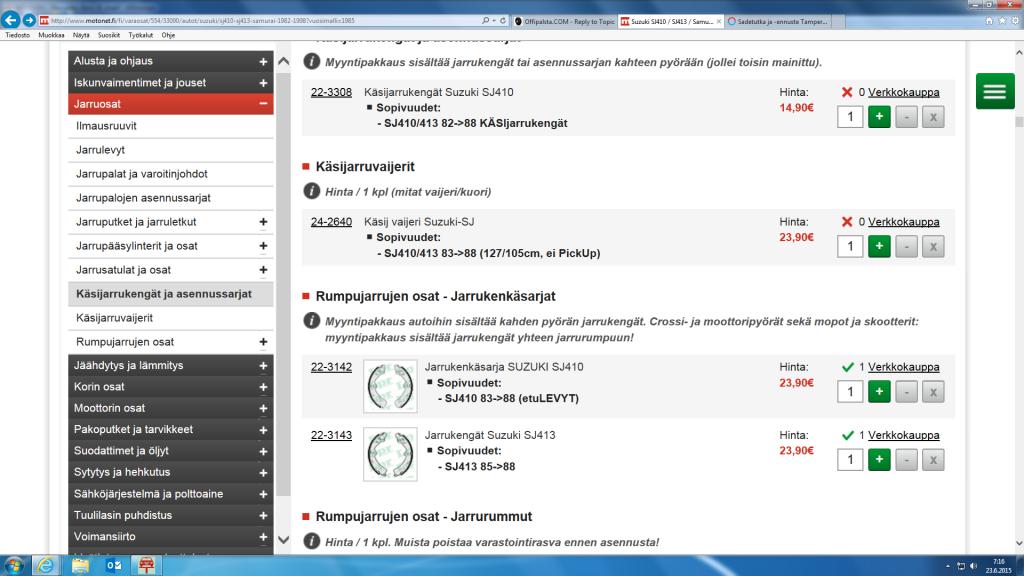1024x576 pixels.
Task: Open brake shoe thumbnail for 22-3143
Action: pos(390,455)
